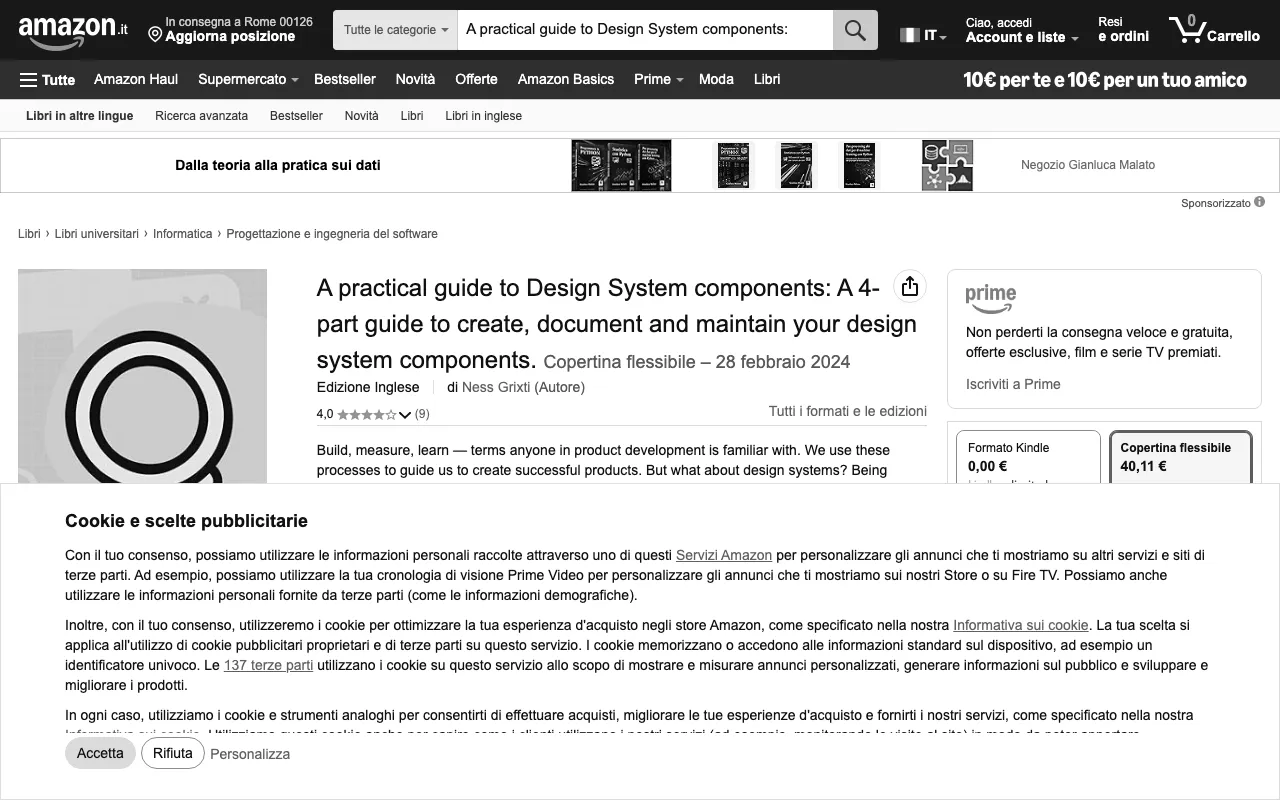Image resolution: width=1280 pixels, height=800 pixels.
Task: Open the Tutte hamburger menu
Action: pyautogui.click(x=47, y=79)
